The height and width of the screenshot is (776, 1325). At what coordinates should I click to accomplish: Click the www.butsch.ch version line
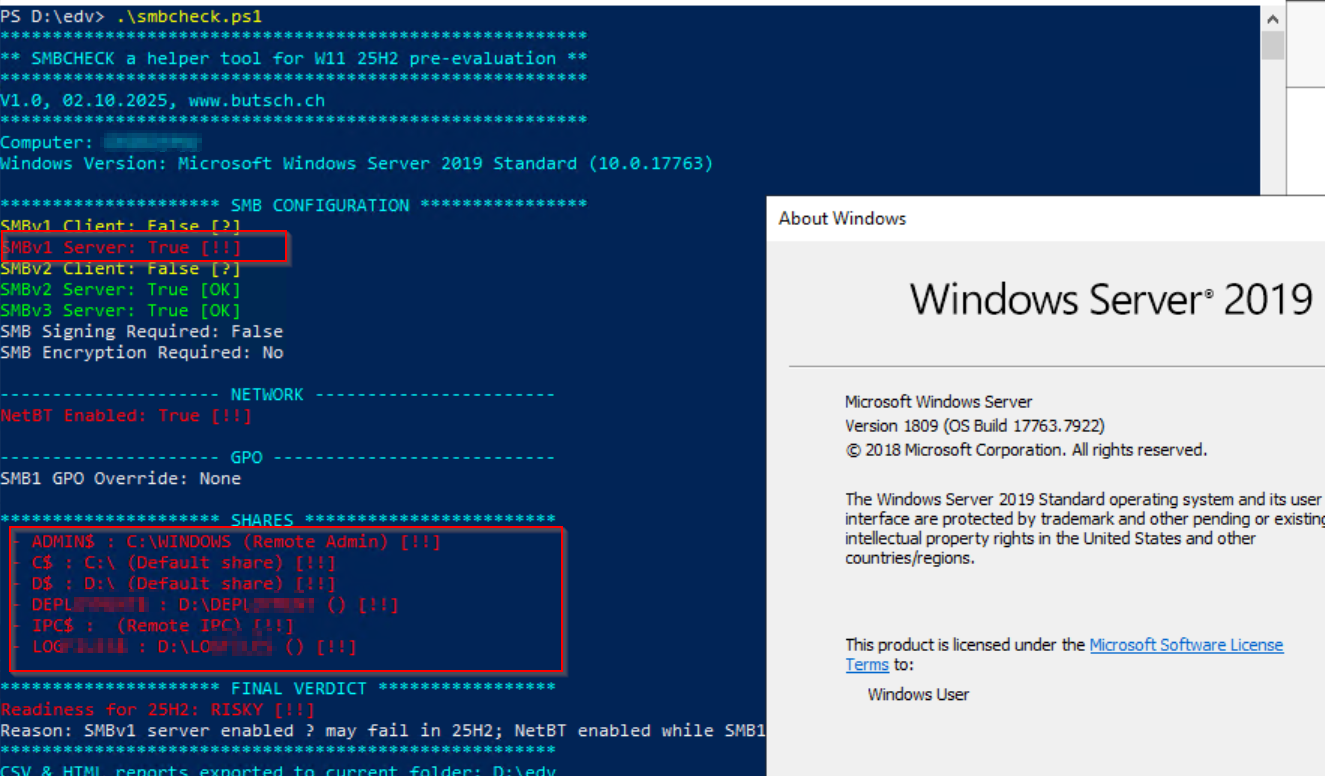[x=162, y=101]
